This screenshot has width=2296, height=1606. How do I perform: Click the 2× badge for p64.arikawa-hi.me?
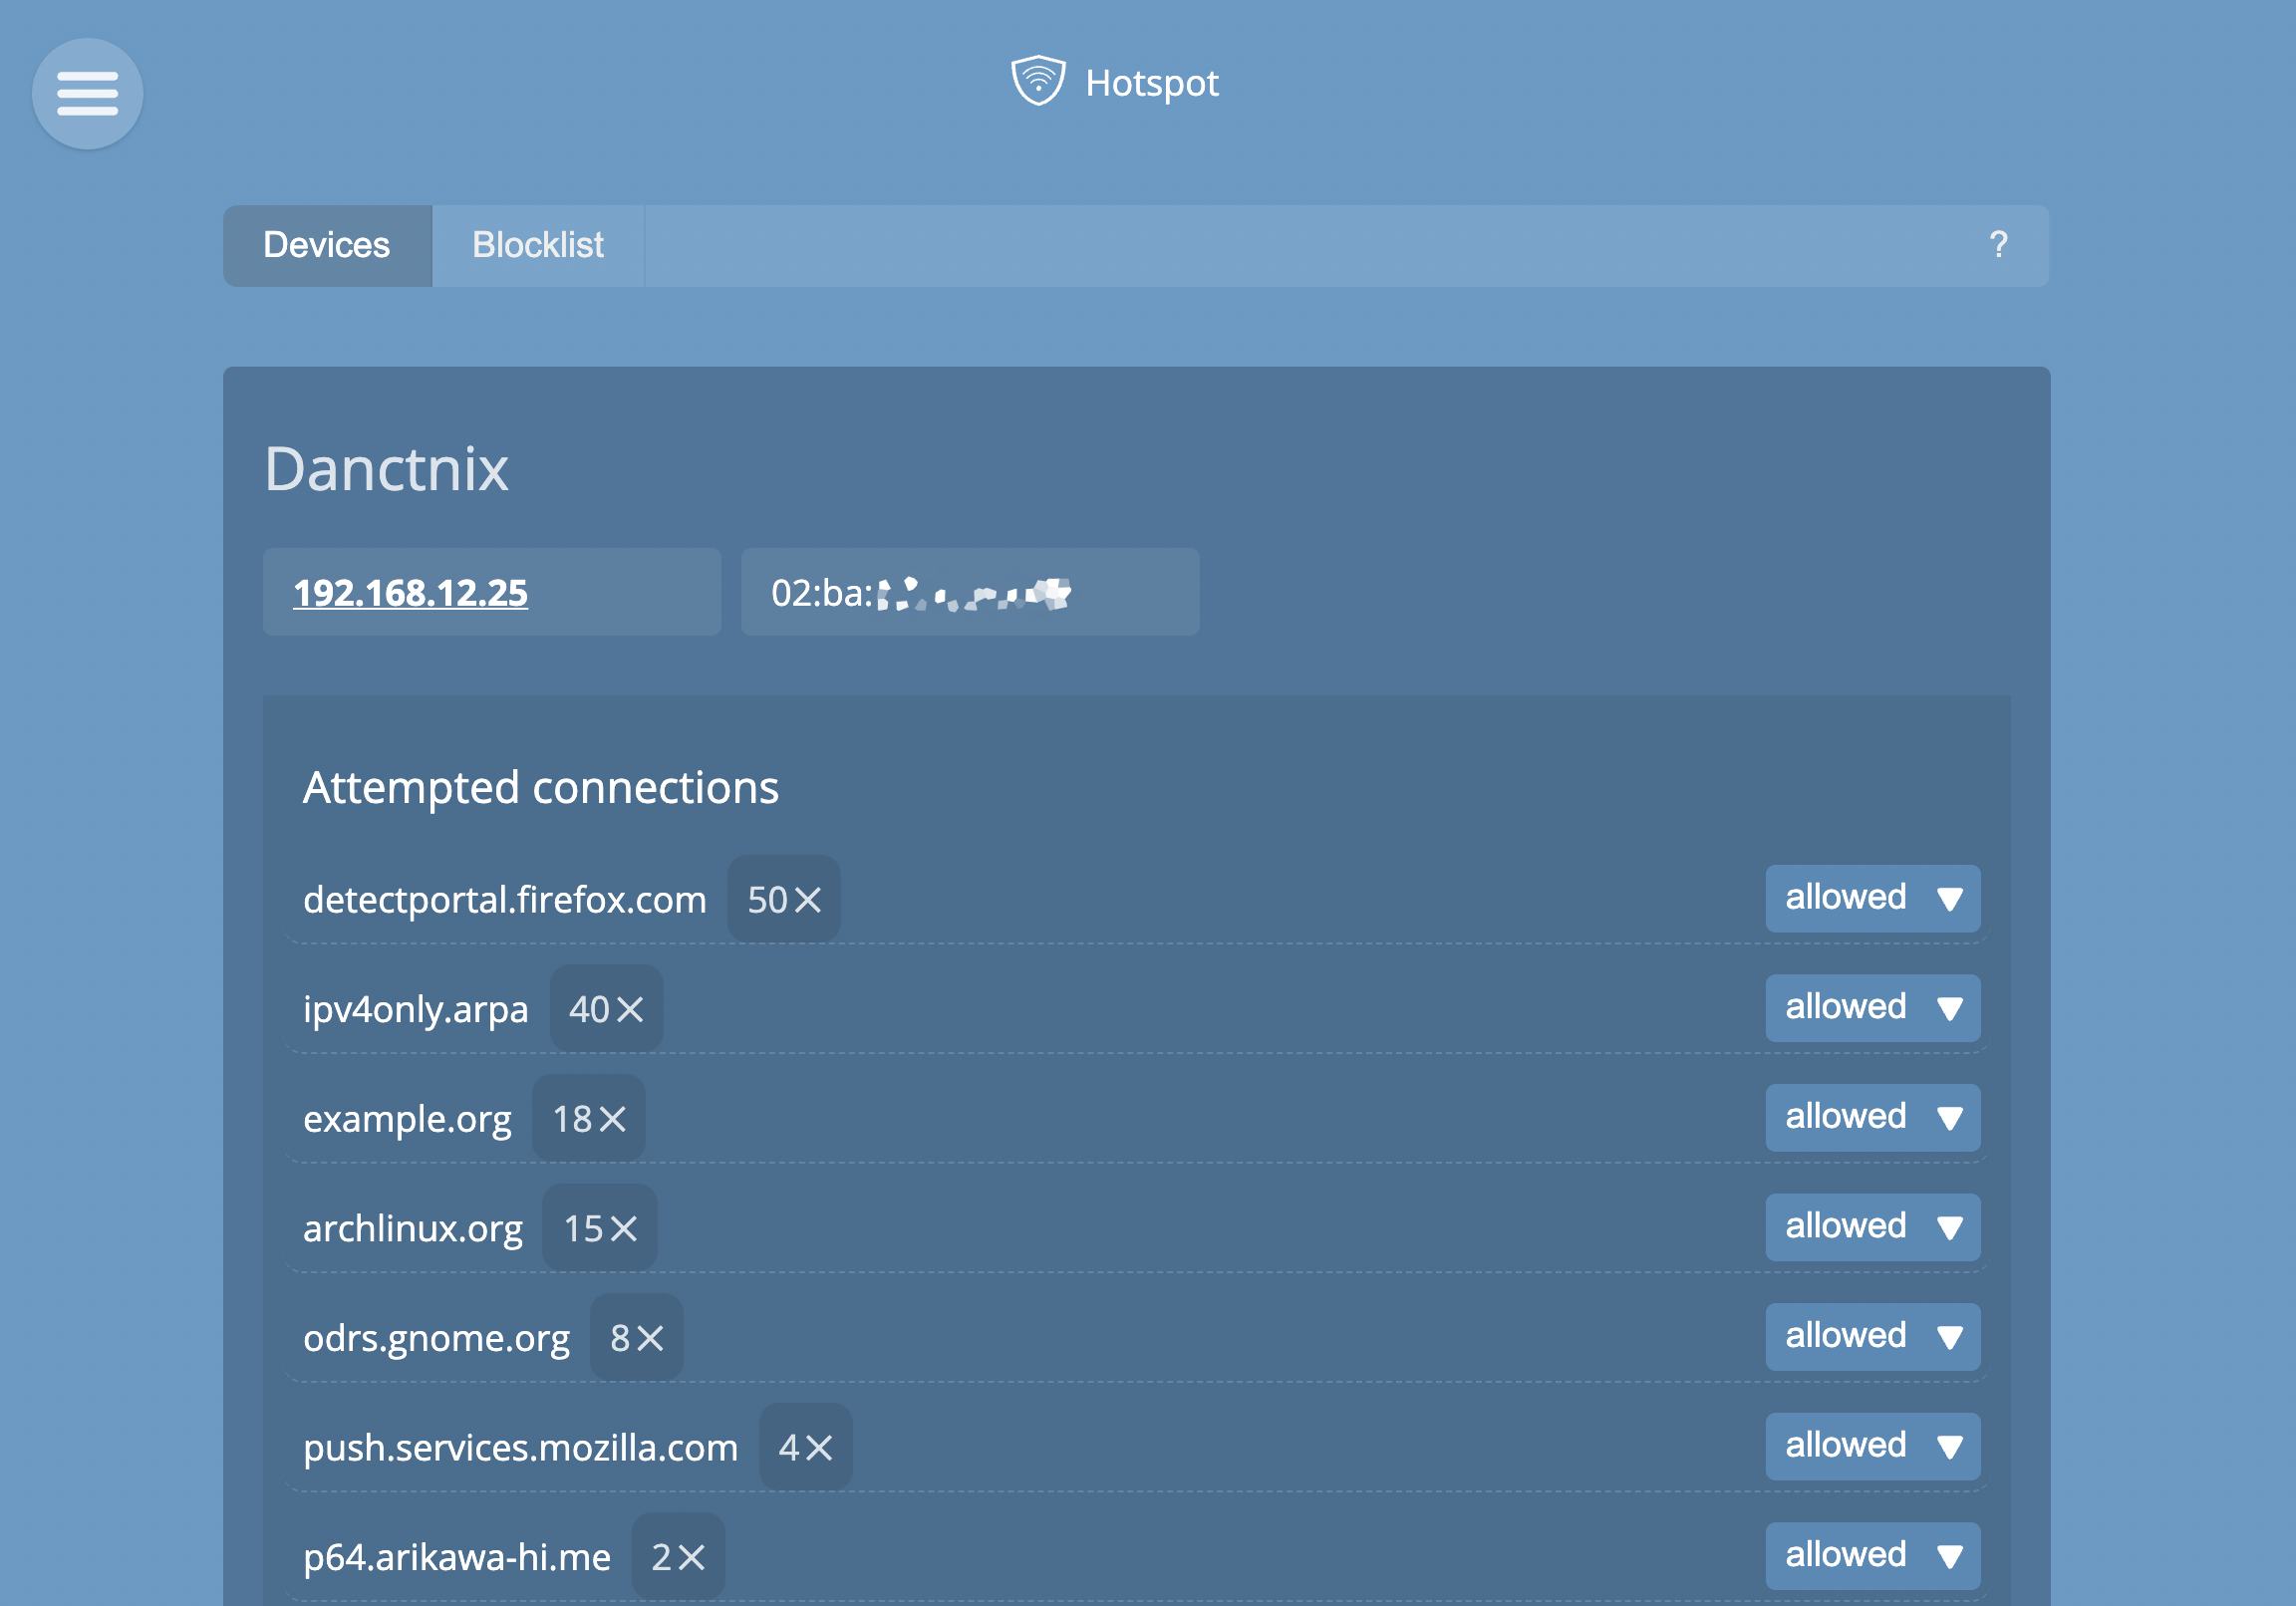pyautogui.click(x=677, y=1556)
